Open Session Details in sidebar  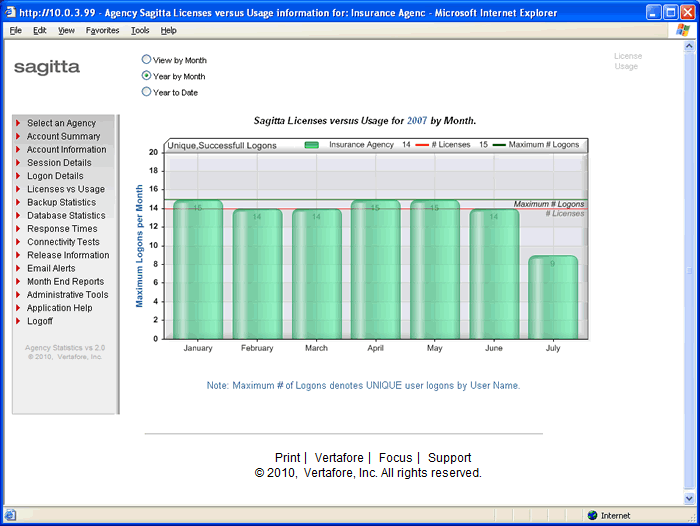point(59,163)
